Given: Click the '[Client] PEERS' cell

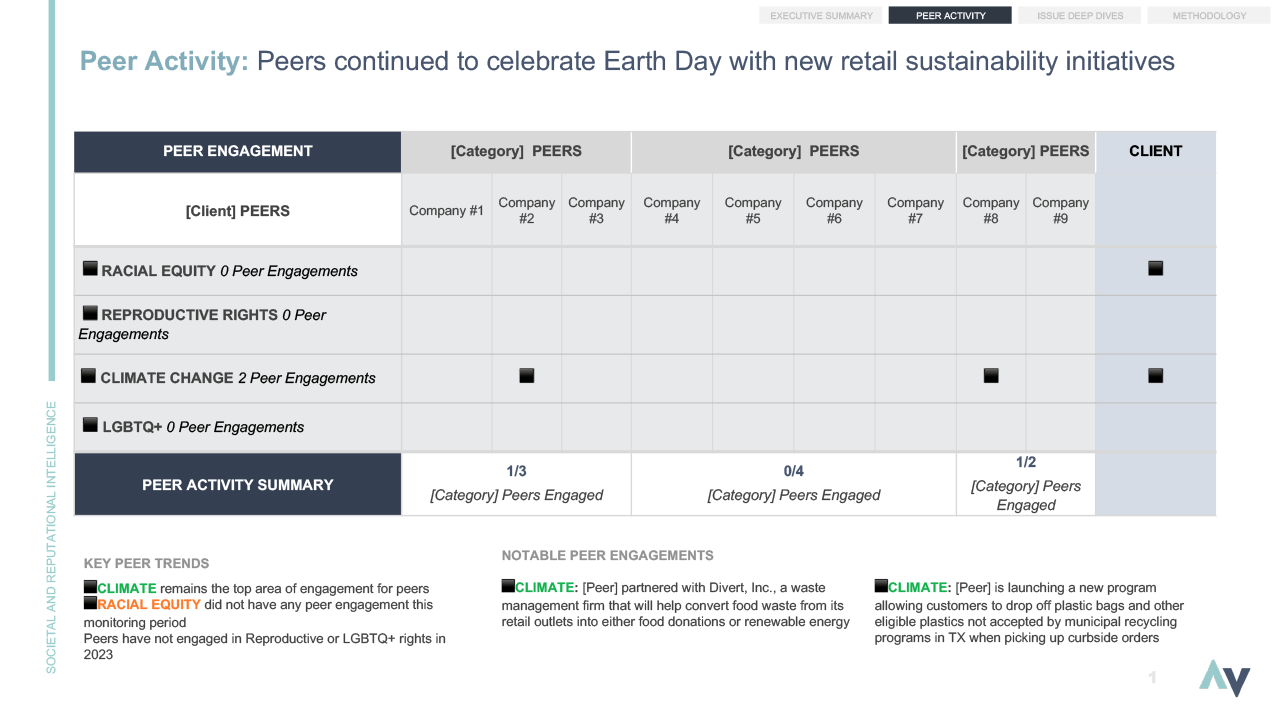Looking at the screenshot, I should 238,210.
